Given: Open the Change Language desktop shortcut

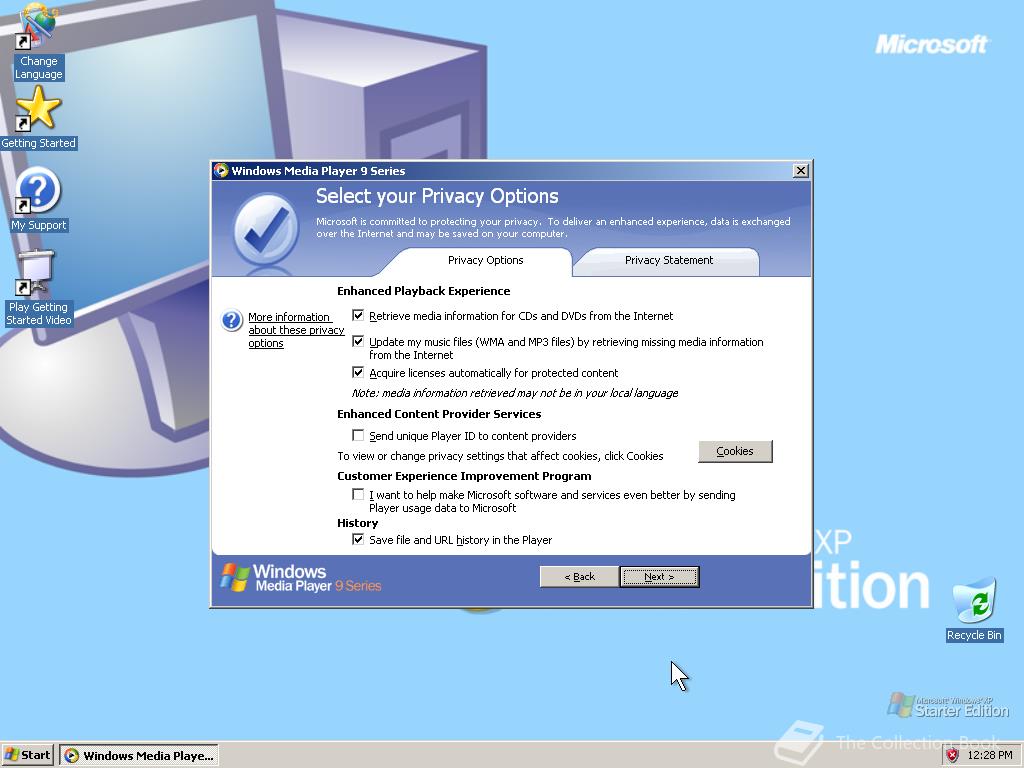Looking at the screenshot, I should pos(38,41).
